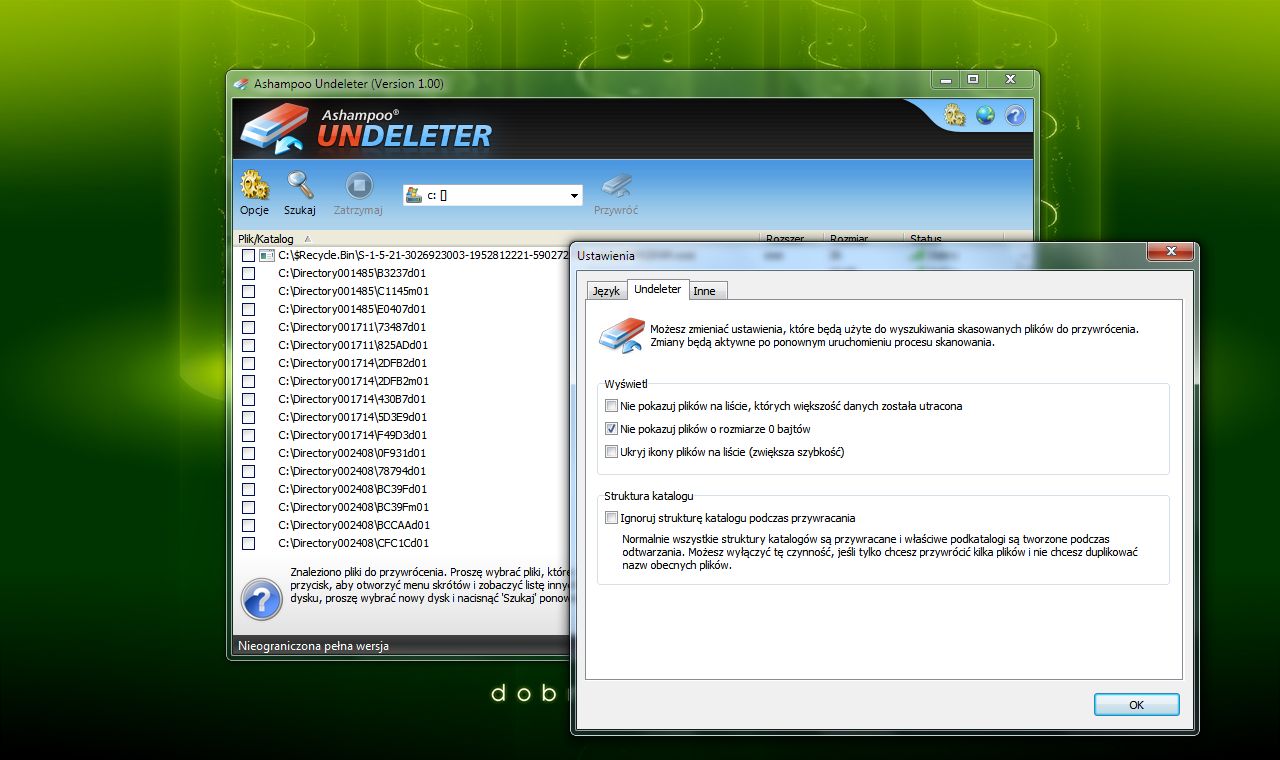Sort by Status column header

point(953,239)
